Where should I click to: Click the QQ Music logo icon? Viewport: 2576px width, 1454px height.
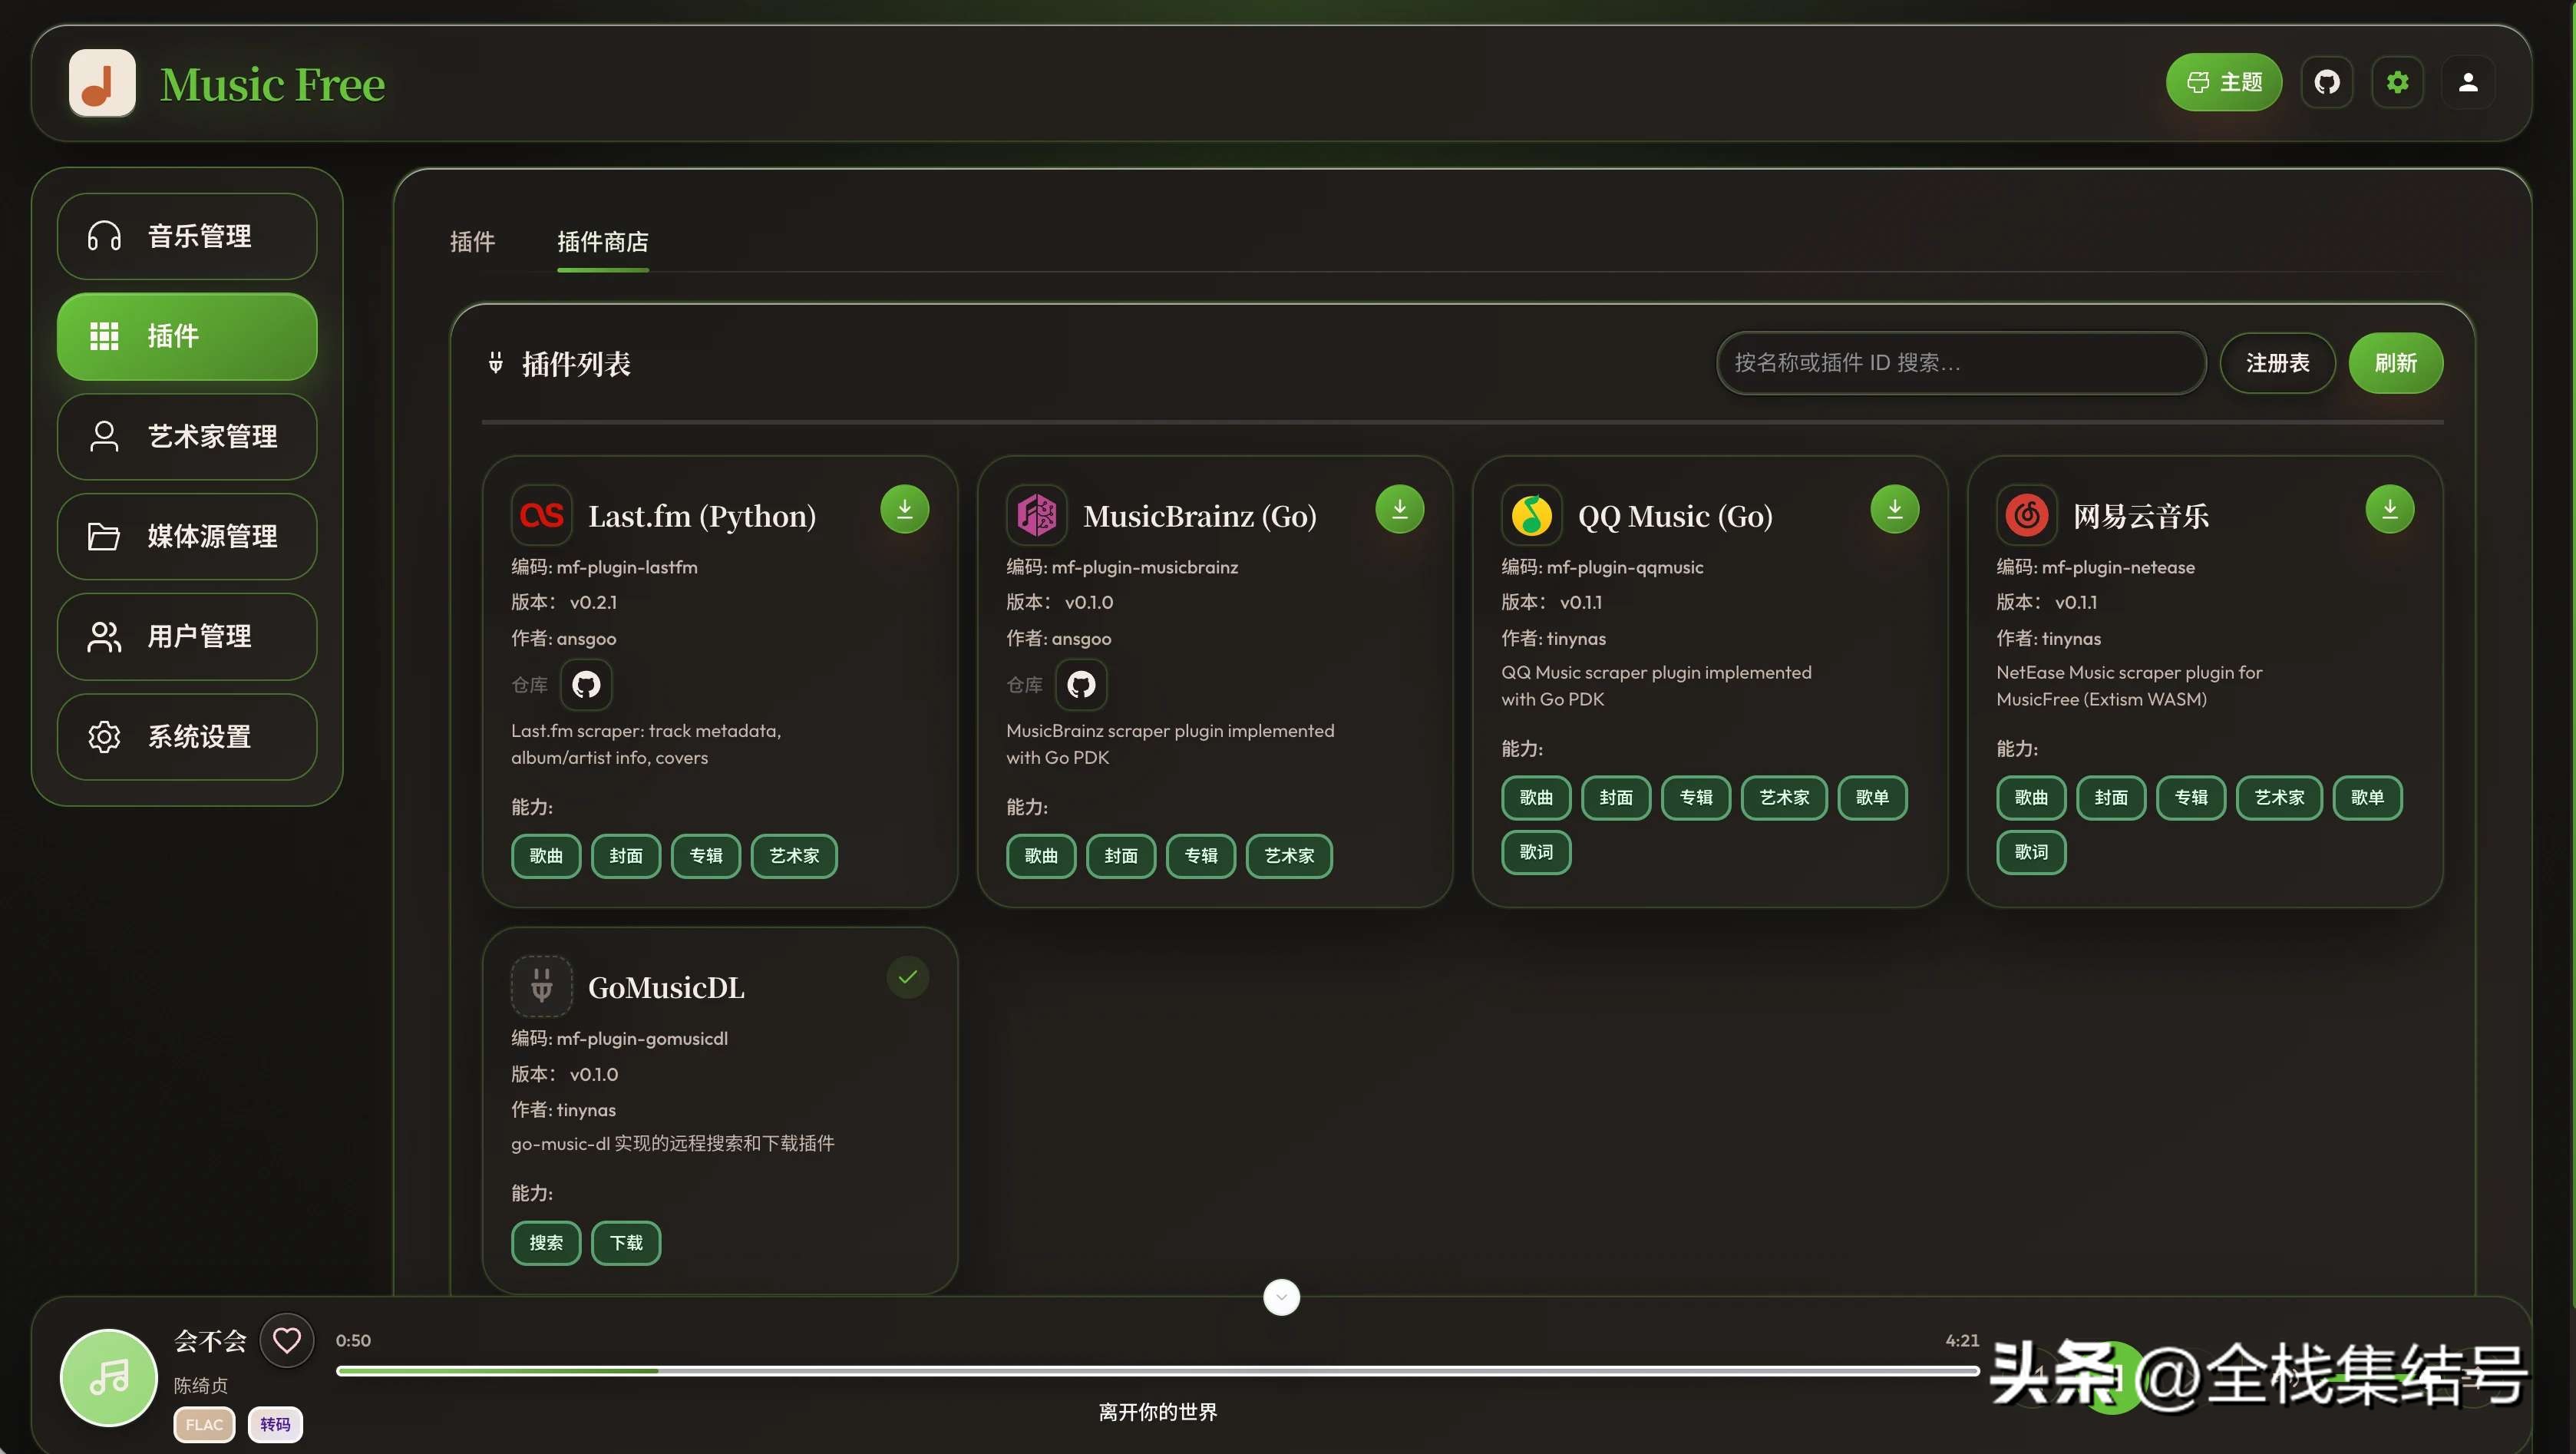(1531, 515)
